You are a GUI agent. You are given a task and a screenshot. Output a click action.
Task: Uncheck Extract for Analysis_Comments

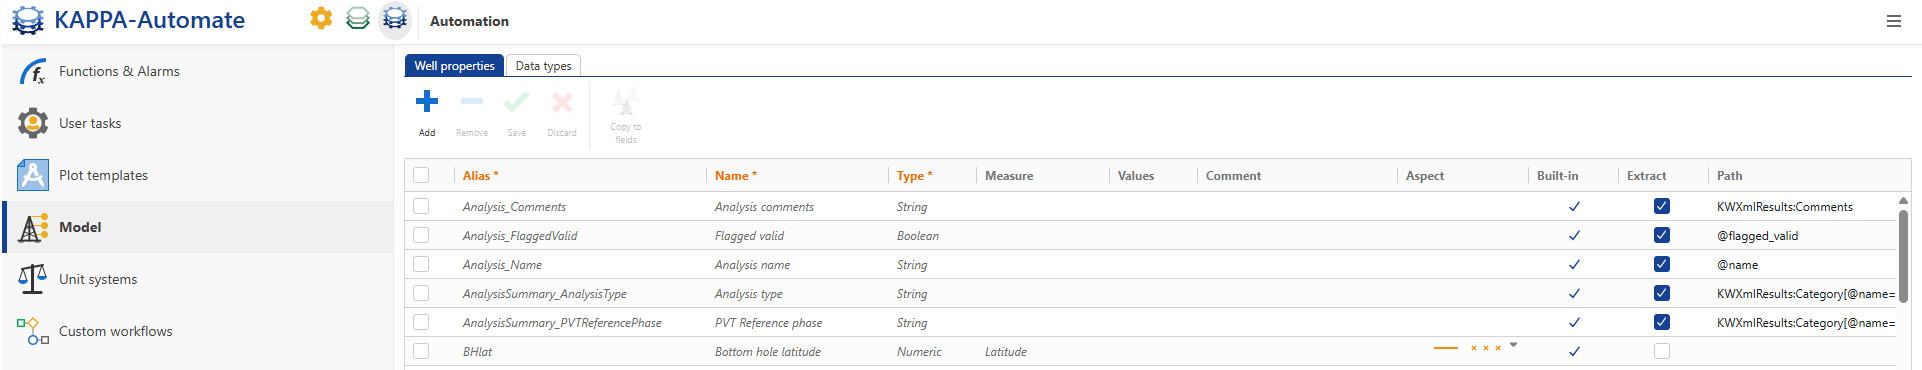click(x=1662, y=206)
